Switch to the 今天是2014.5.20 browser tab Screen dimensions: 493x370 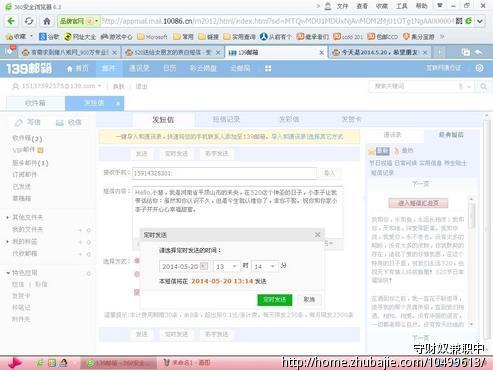click(380, 52)
